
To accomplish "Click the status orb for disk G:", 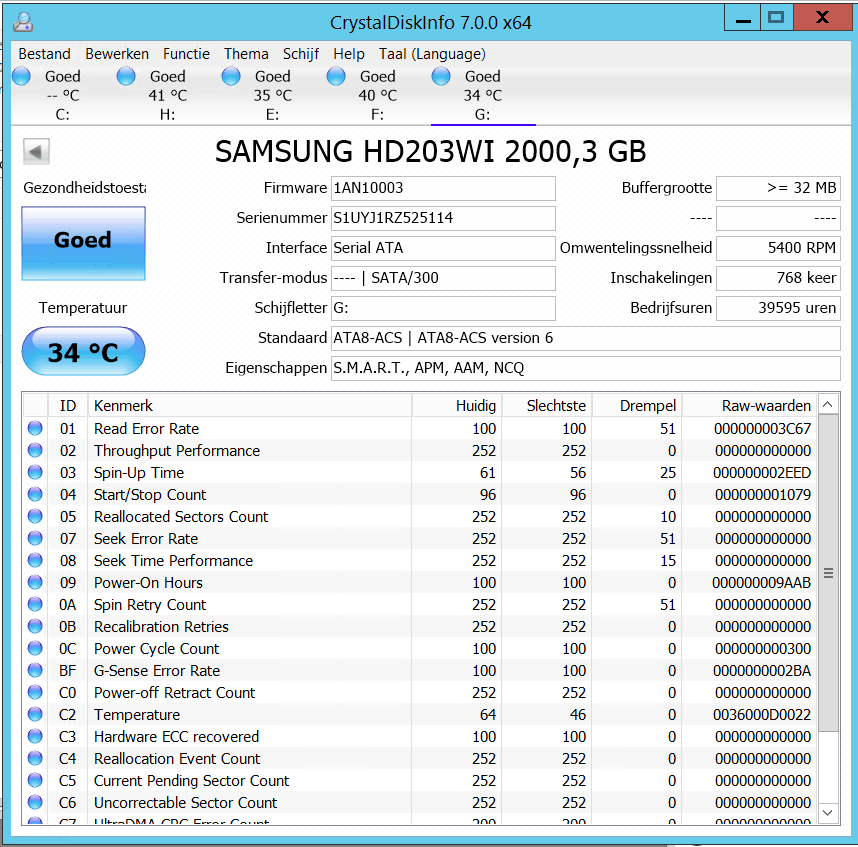I will [x=441, y=76].
